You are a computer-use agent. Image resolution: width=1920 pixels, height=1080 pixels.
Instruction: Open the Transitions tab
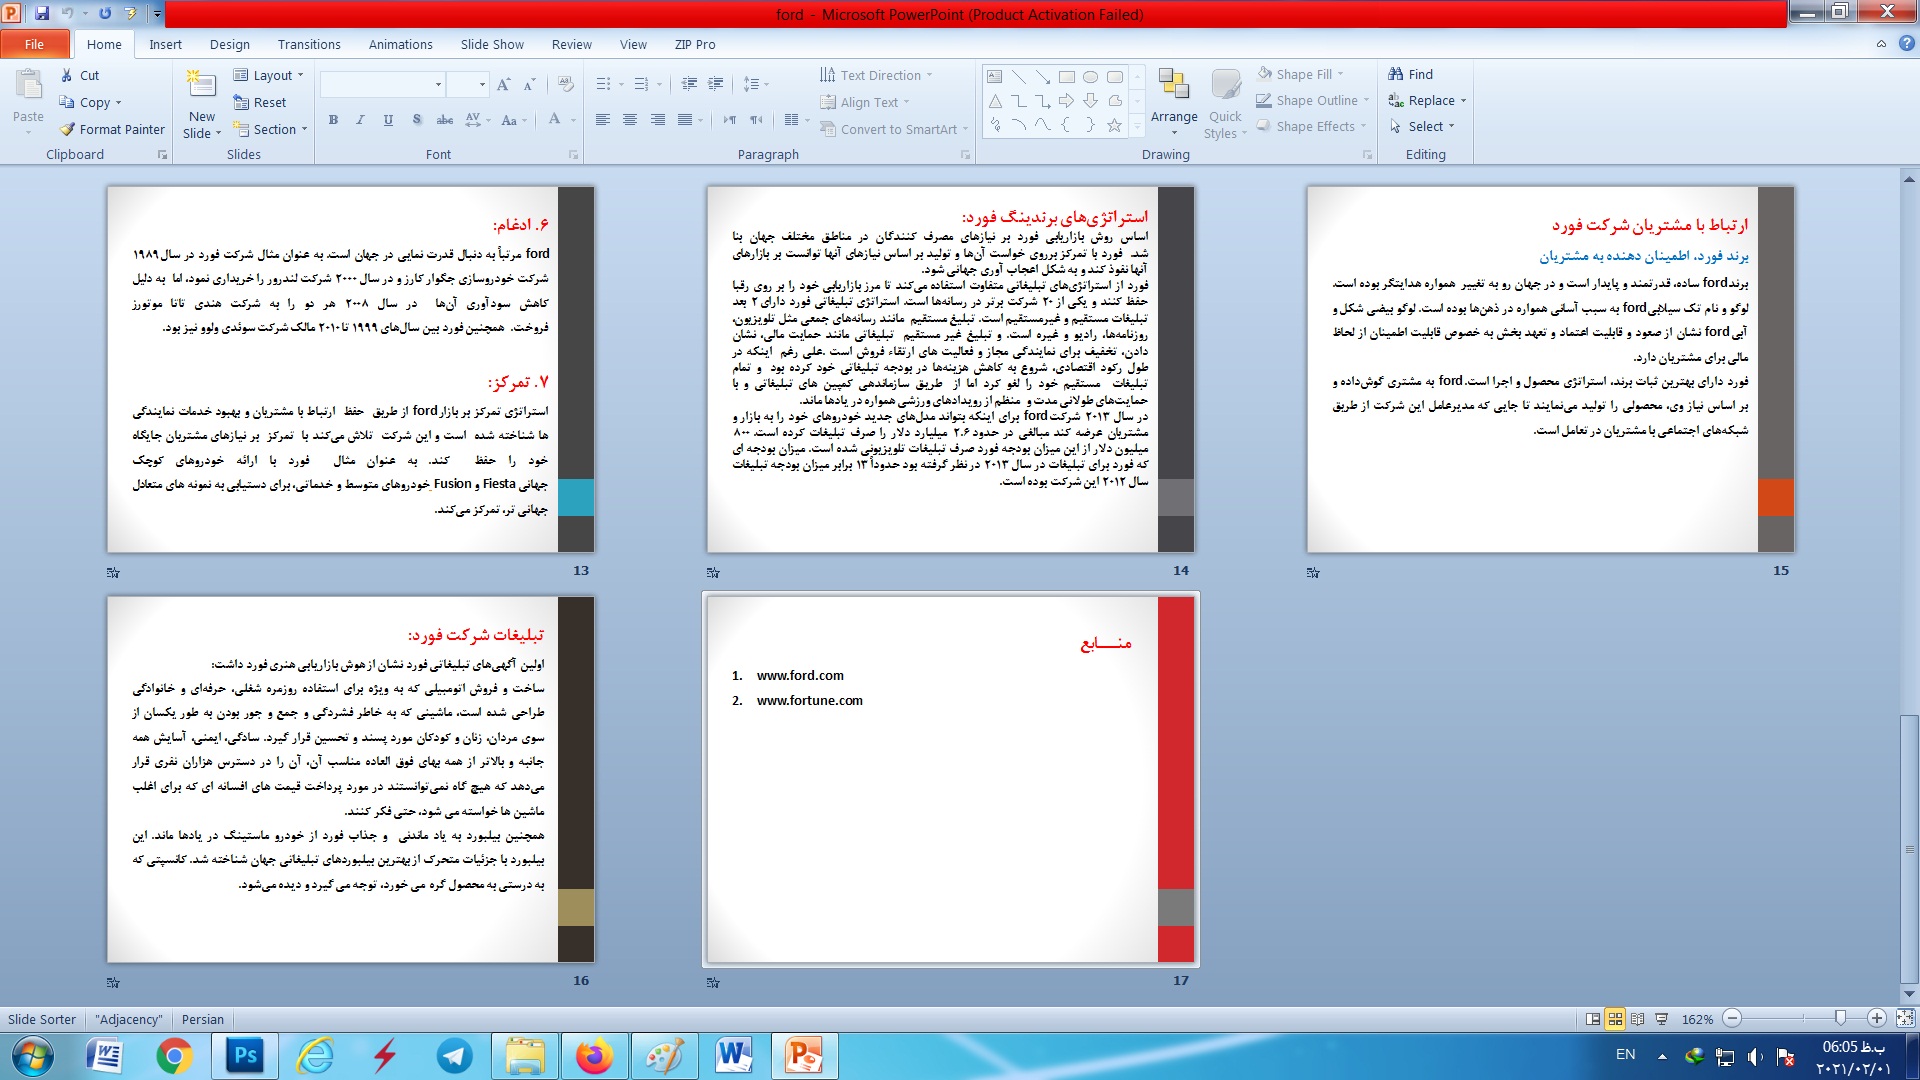[309, 44]
